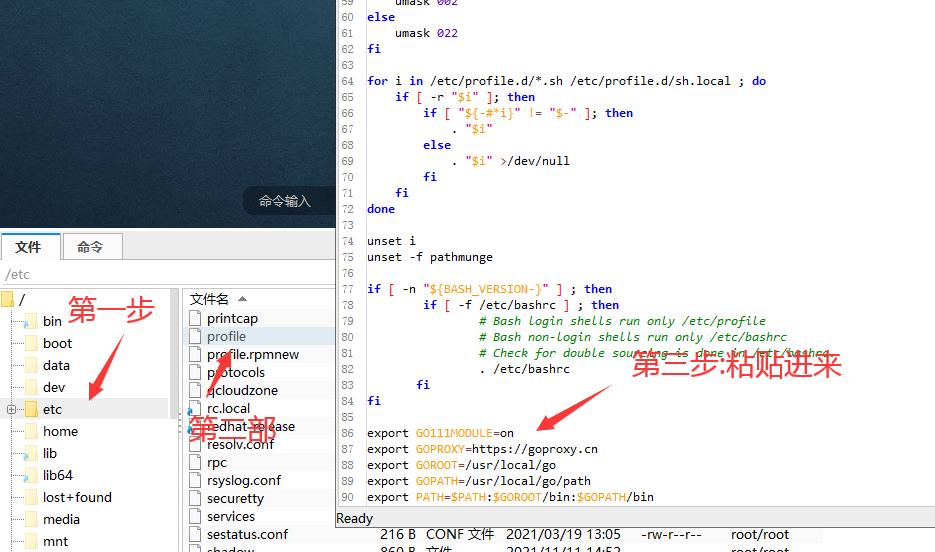935x552 pixels.
Task: Click the boot folder icon
Action: coord(32,343)
